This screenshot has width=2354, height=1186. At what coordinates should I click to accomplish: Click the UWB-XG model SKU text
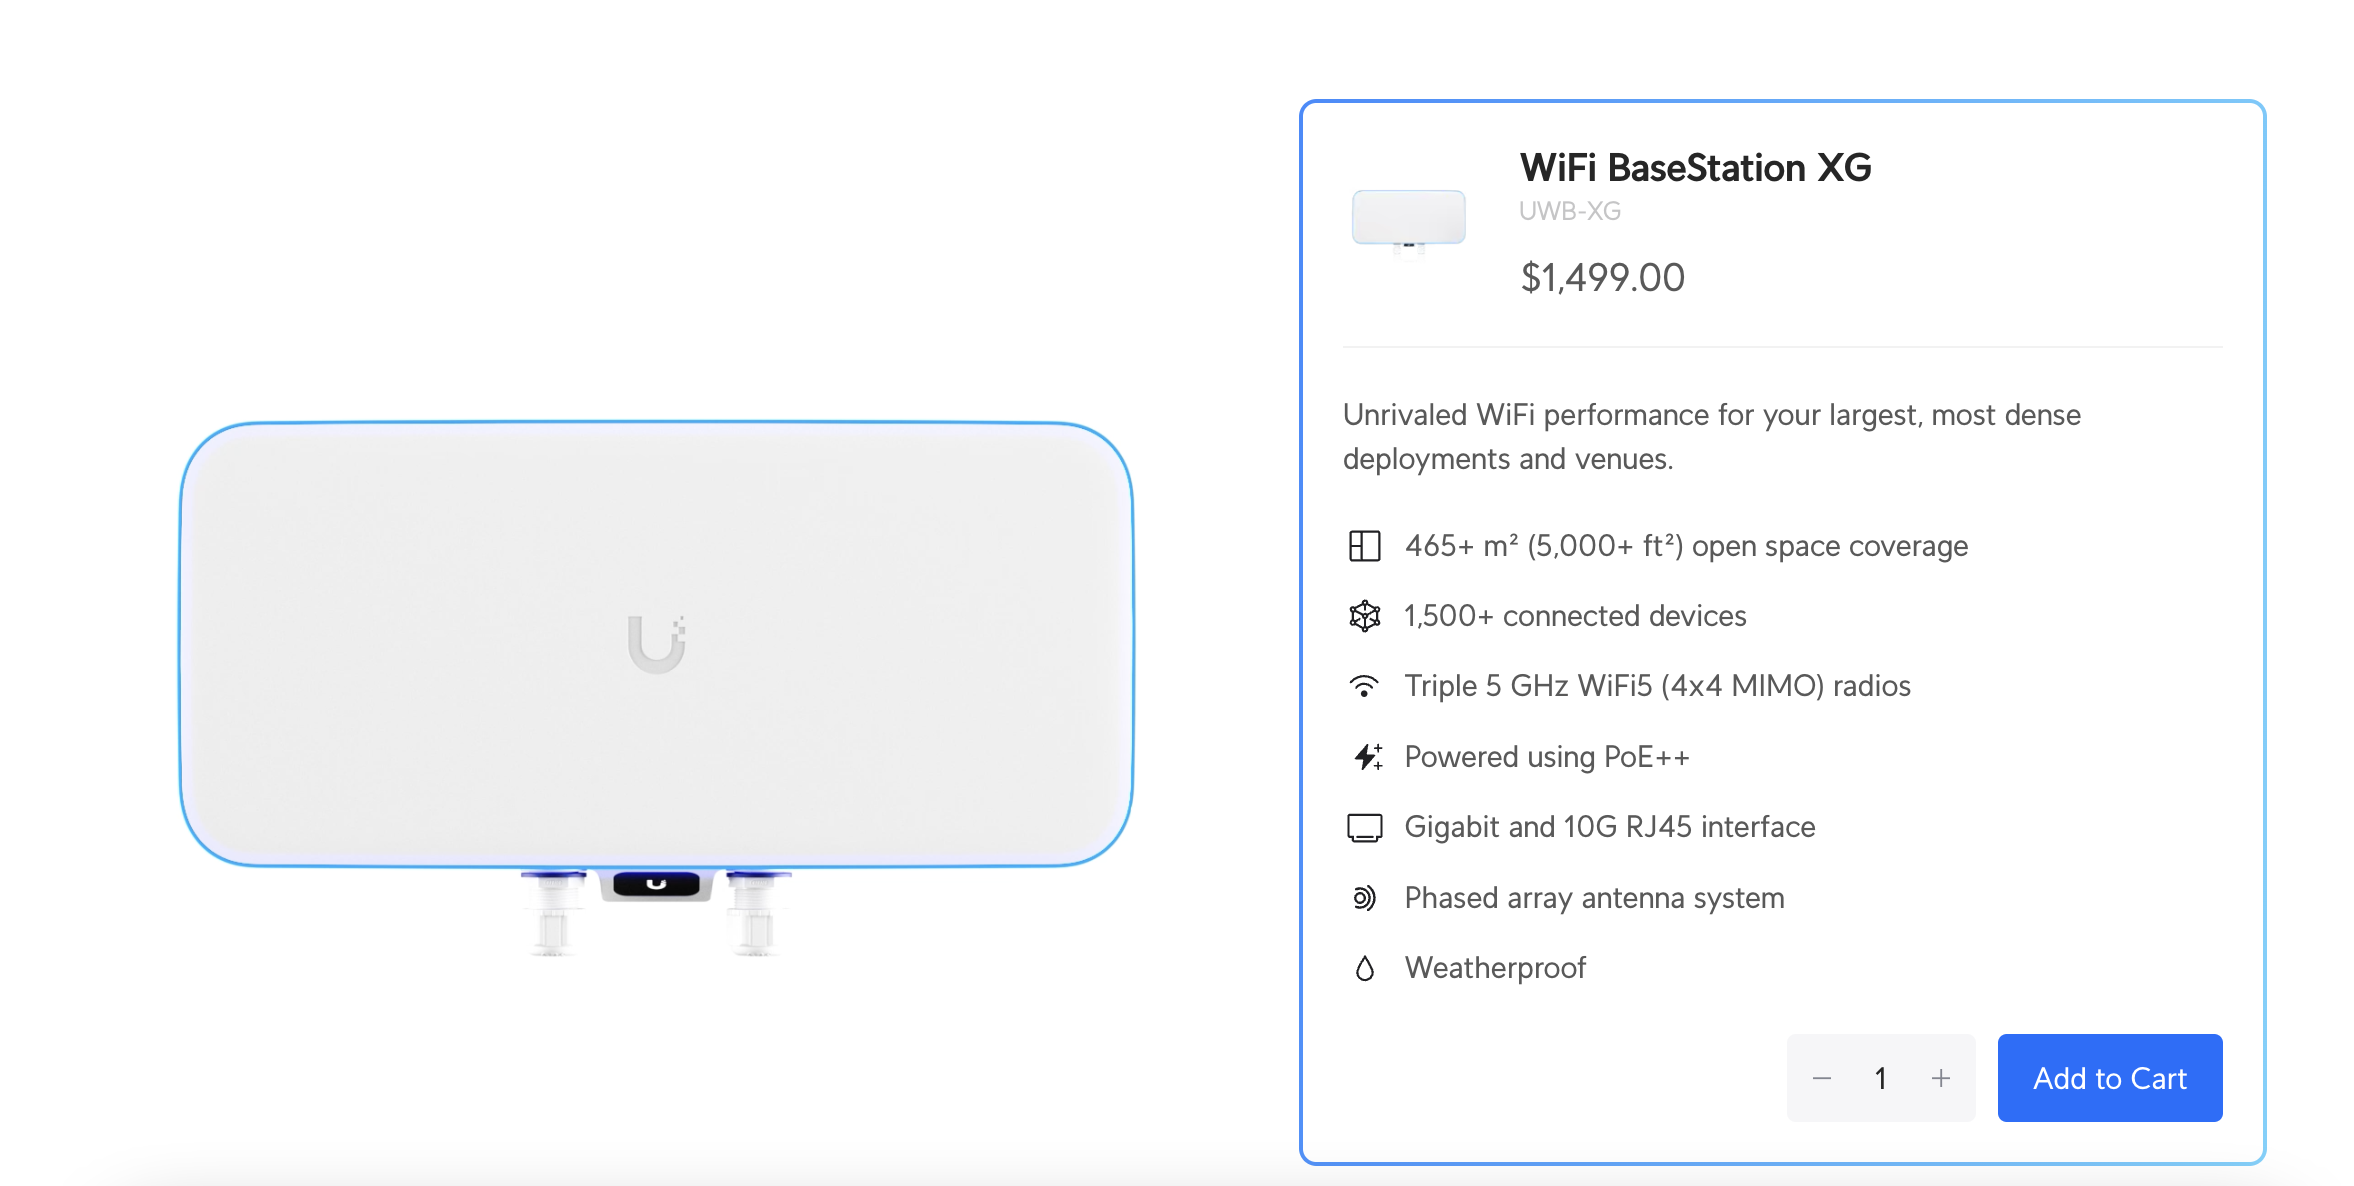[1569, 212]
